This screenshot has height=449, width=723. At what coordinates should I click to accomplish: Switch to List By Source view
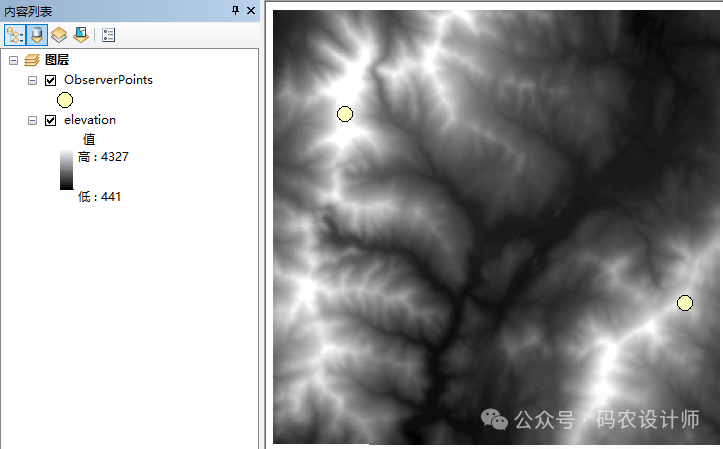(x=37, y=35)
